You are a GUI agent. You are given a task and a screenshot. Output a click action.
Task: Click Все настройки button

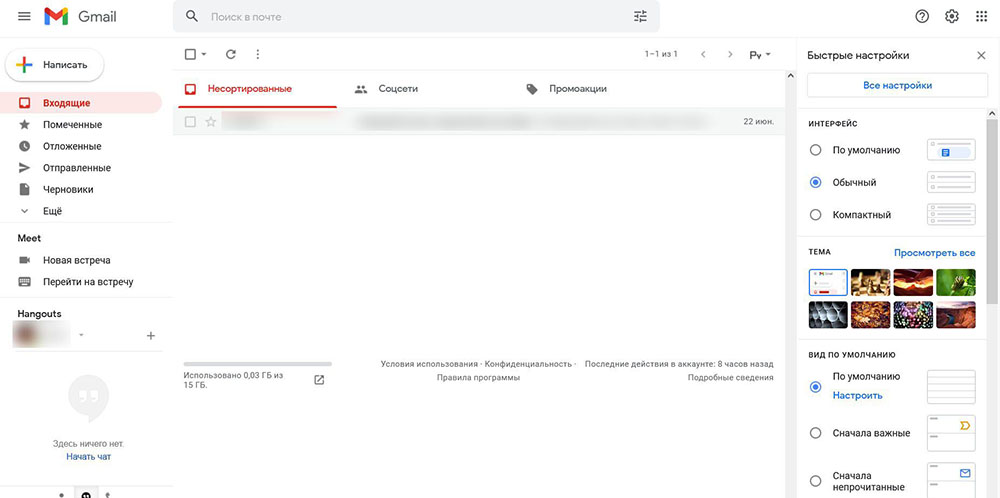pyautogui.click(x=897, y=85)
